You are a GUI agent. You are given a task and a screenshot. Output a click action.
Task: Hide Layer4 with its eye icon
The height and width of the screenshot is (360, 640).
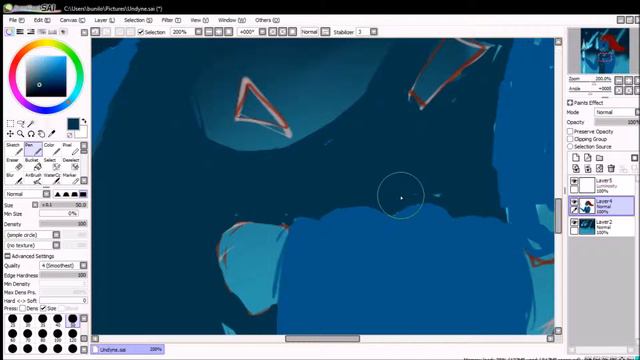(x=574, y=202)
